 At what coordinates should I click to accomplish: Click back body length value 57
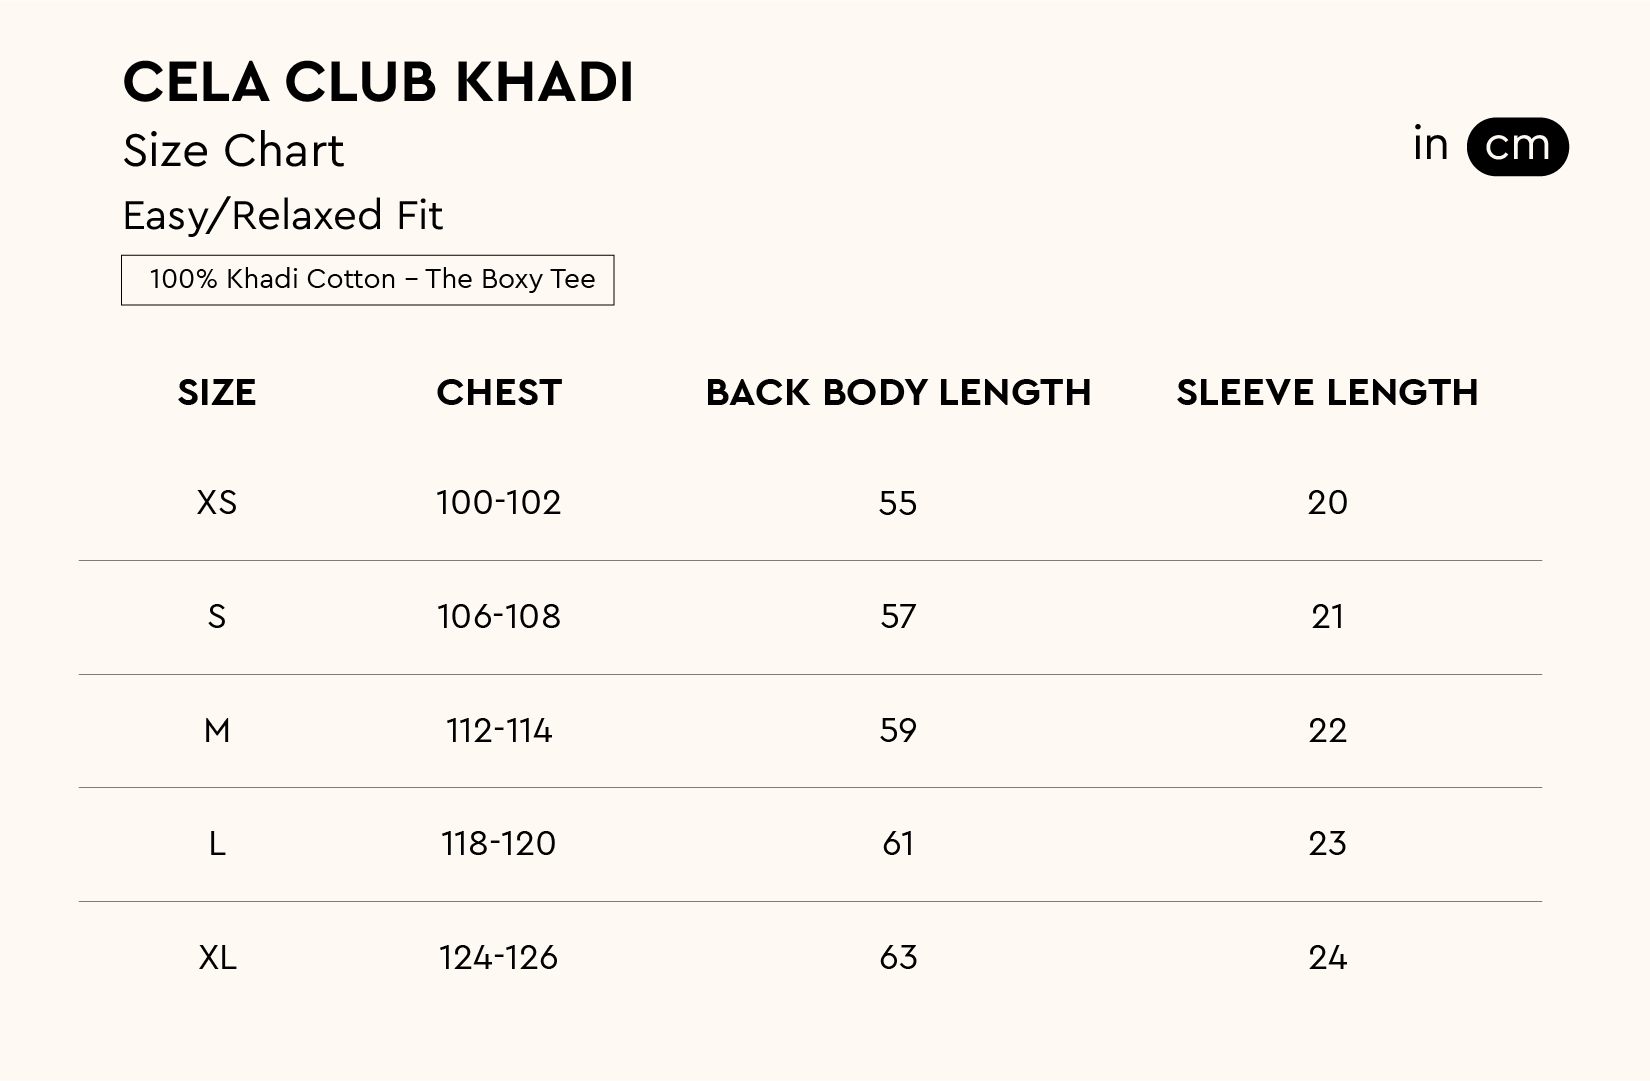coord(898,617)
